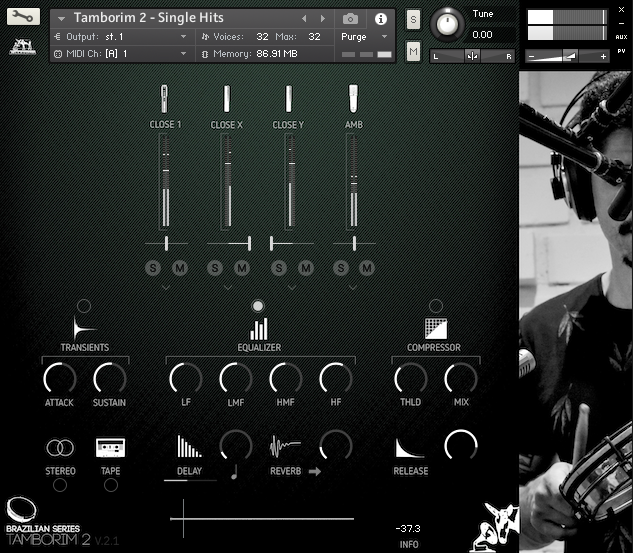
Task: Click the ATTACK knob
Action: (x=59, y=379)
